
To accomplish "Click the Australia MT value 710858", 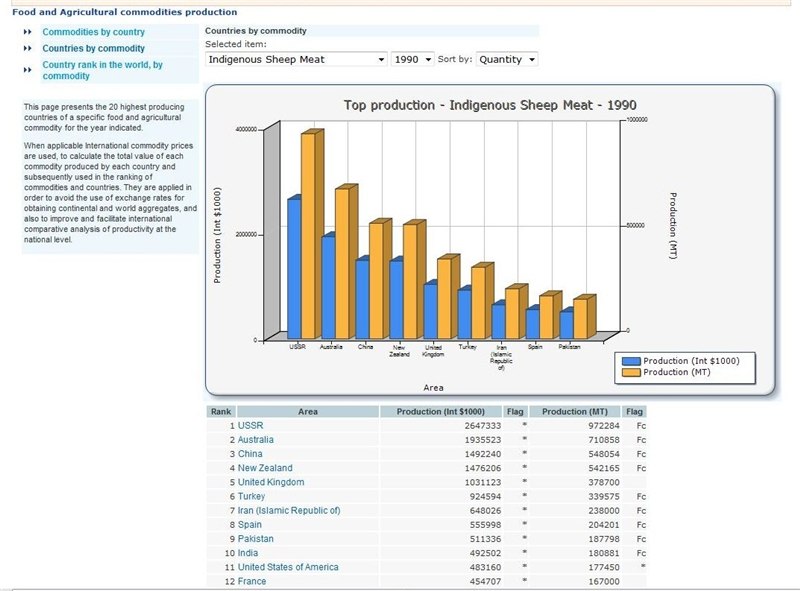I will coord(604,440).
